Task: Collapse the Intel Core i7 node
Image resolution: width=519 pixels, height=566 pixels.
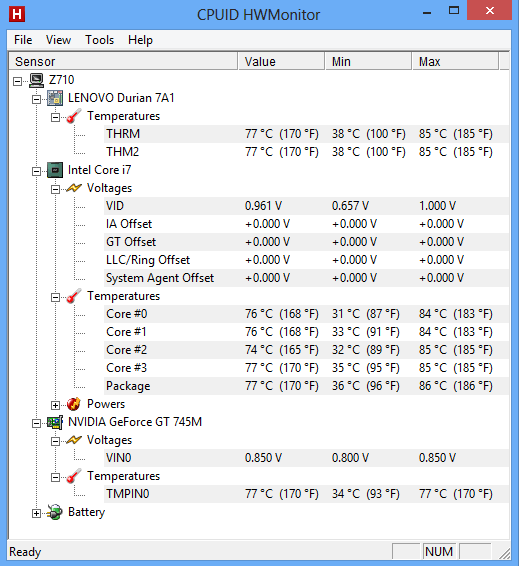Action: (x=36, y=171)
